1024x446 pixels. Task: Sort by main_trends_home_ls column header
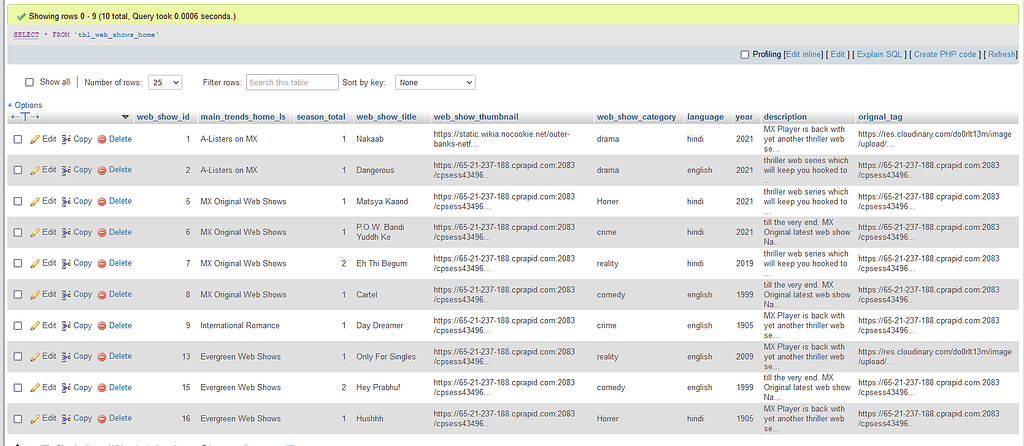243,117
